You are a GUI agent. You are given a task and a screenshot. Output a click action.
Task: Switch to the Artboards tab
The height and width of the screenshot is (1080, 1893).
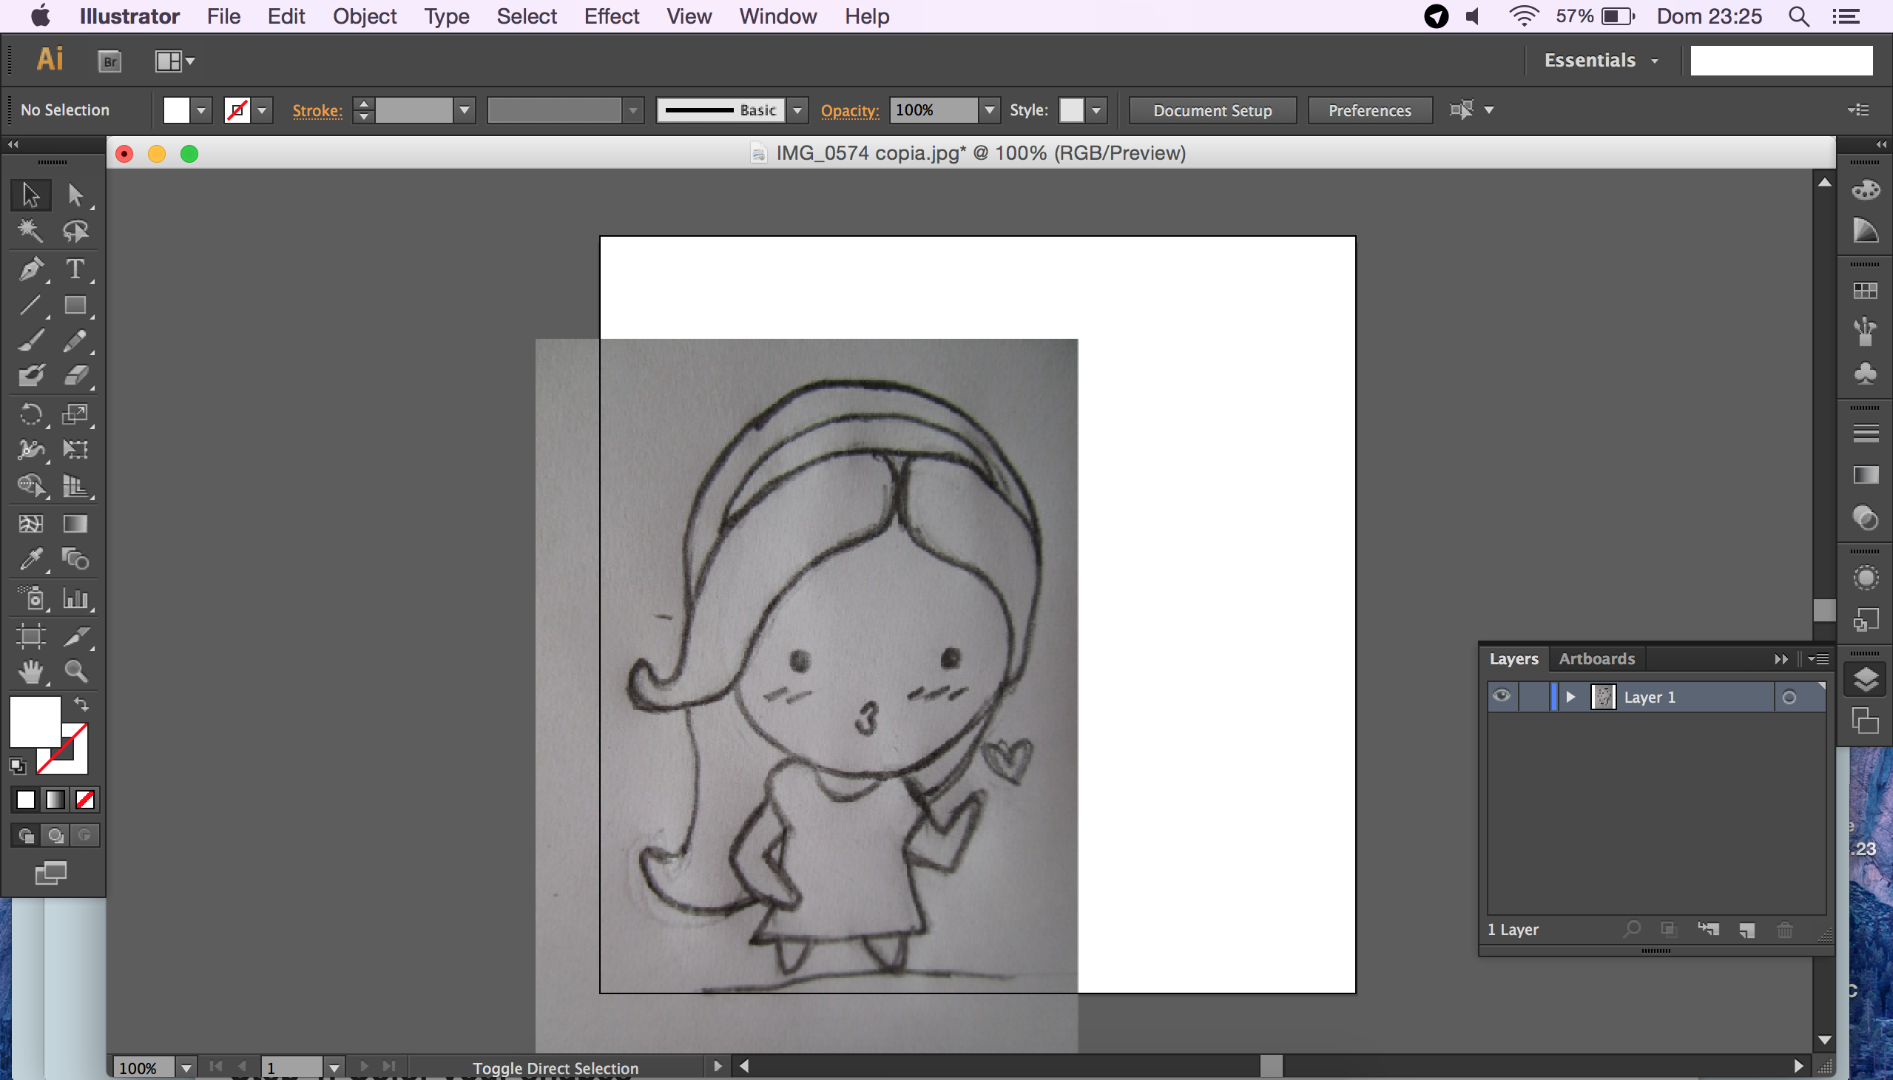pos(1596,659)
